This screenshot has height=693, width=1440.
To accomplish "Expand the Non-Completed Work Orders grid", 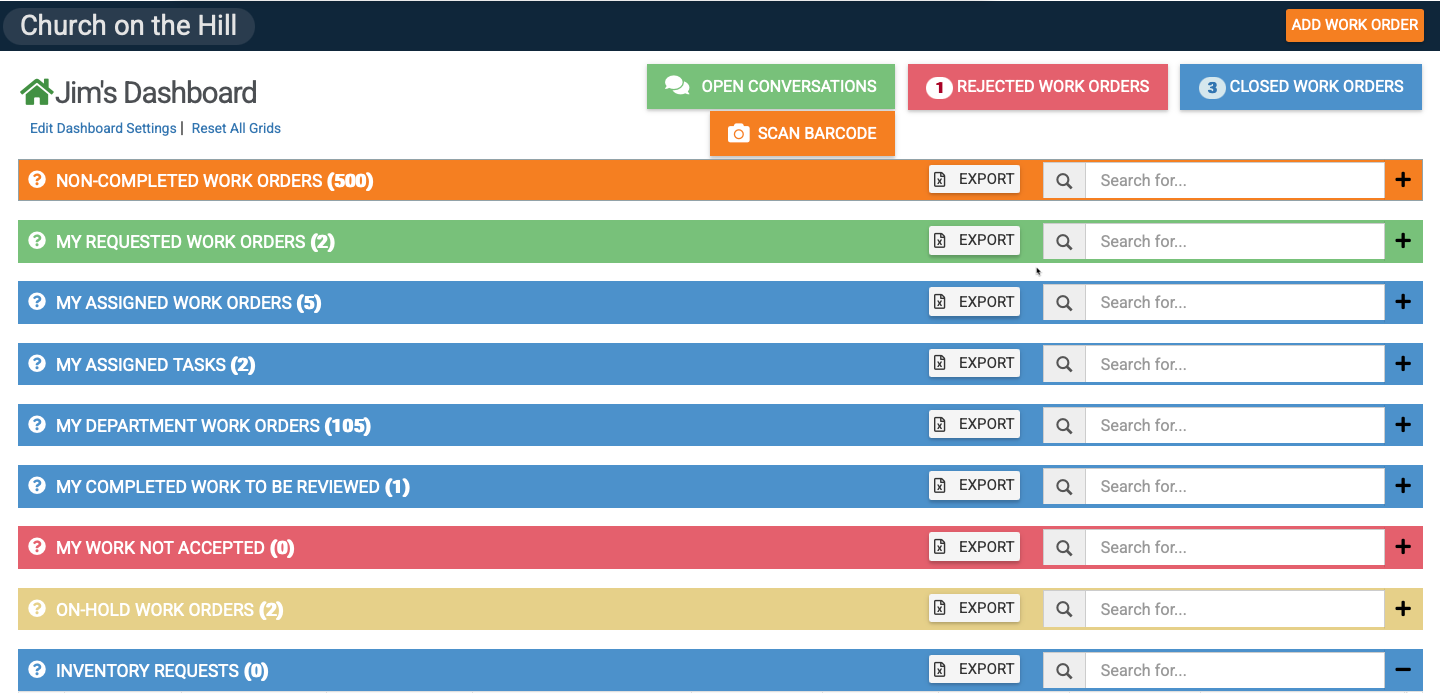I will click(1403, 180).
